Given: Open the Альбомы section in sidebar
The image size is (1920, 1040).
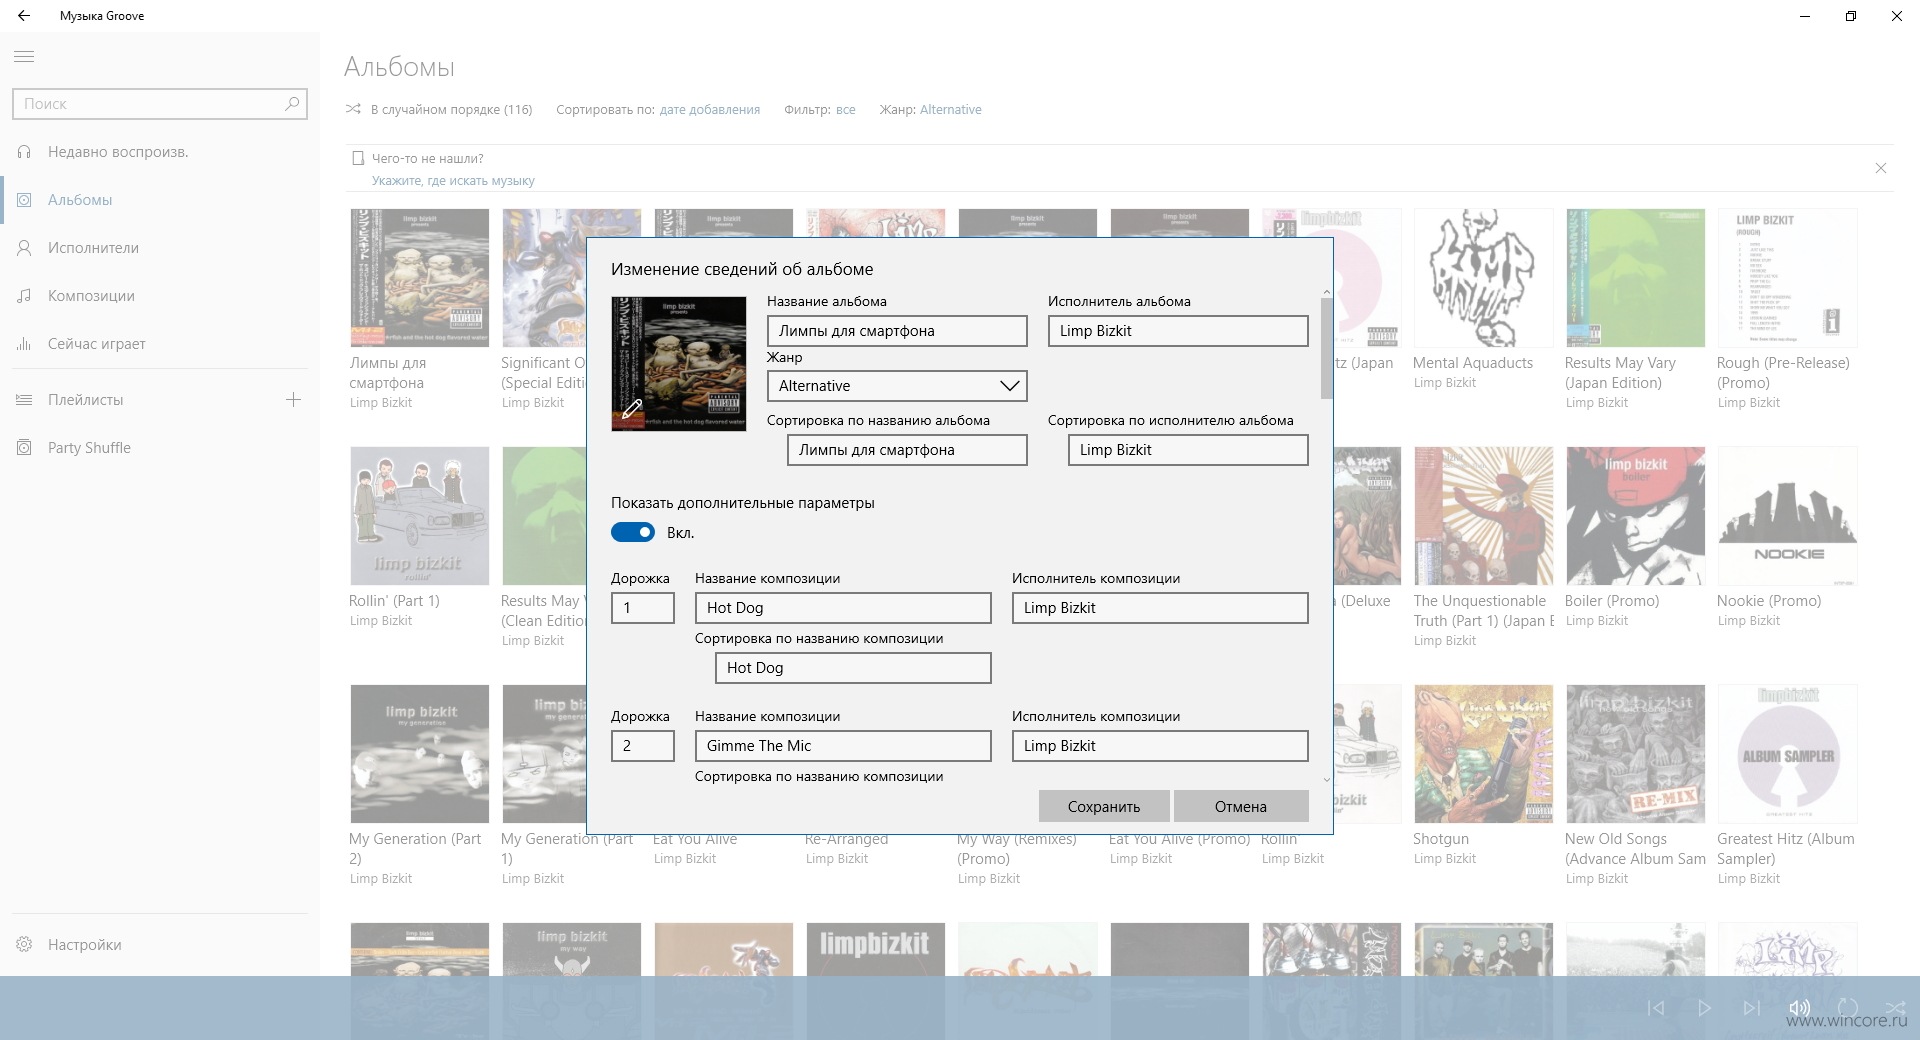Looking at the screenshot, I should click(x=160, y=200).
